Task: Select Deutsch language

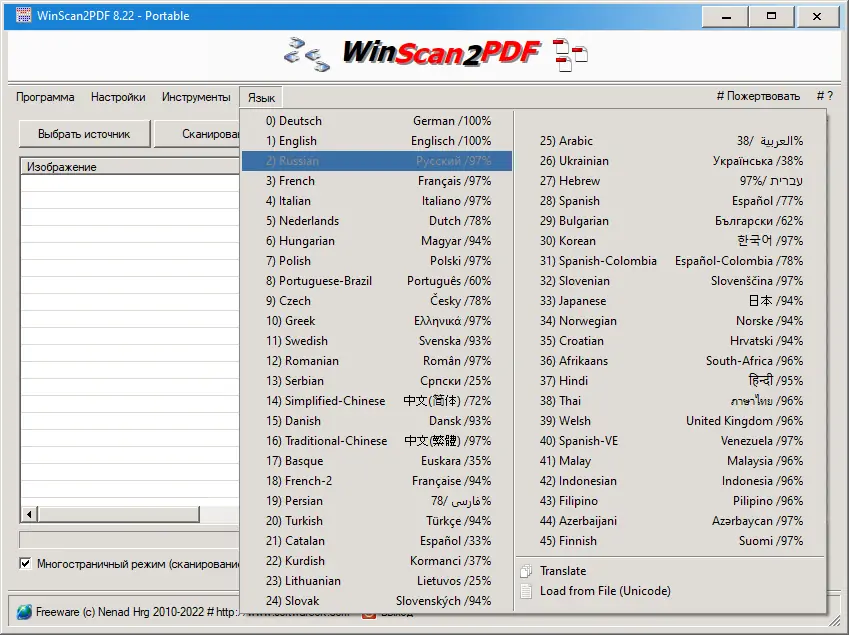Action: 377,121
